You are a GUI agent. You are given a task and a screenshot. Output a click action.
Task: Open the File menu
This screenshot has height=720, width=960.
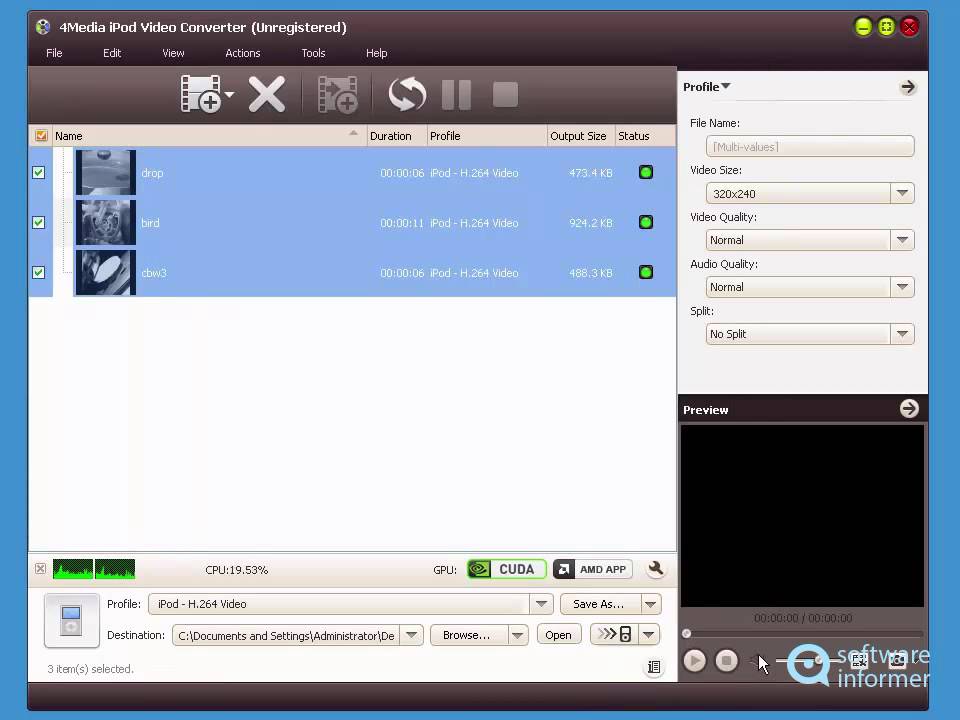pyautogui.click(x=54, y=53)
